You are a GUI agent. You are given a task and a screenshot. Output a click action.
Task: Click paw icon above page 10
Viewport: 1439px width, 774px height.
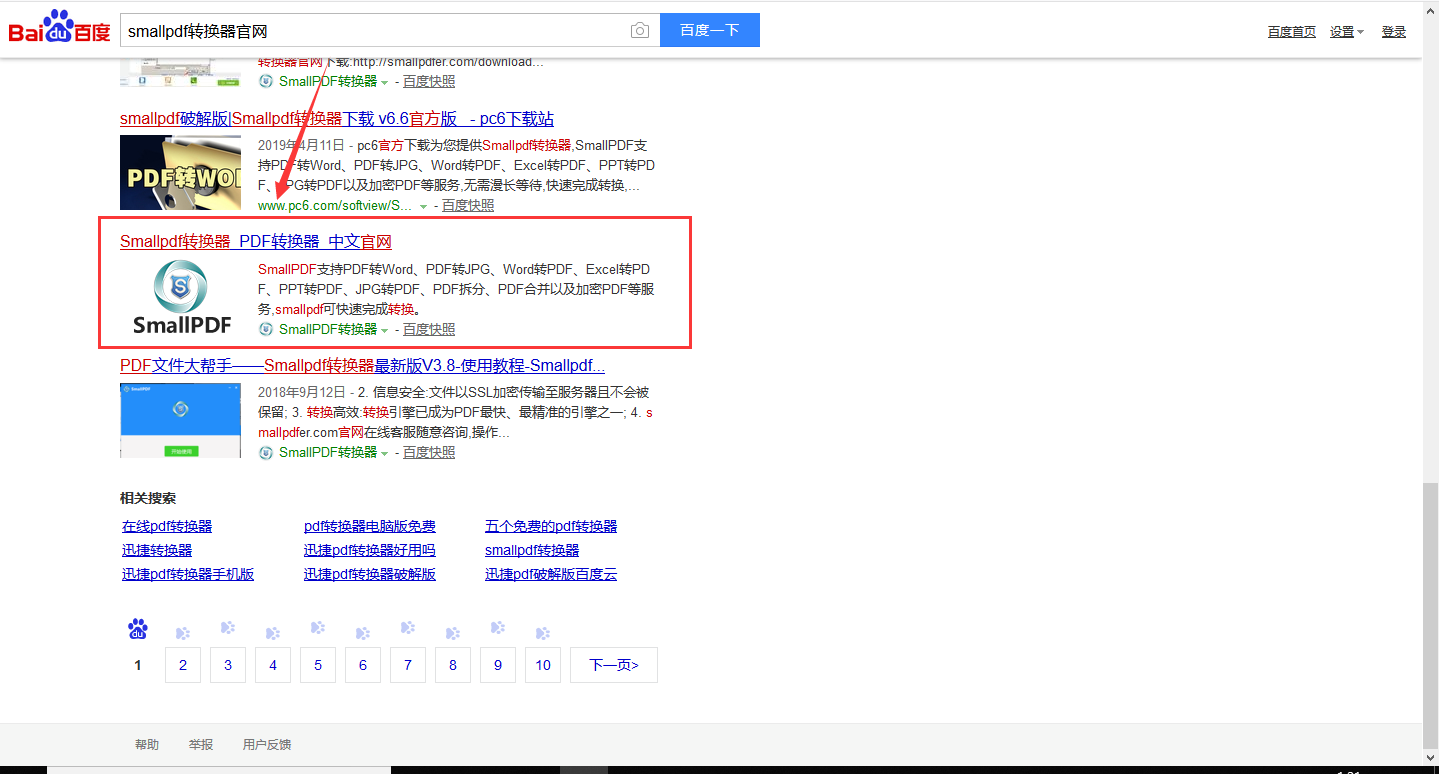[x=543, y=633]
